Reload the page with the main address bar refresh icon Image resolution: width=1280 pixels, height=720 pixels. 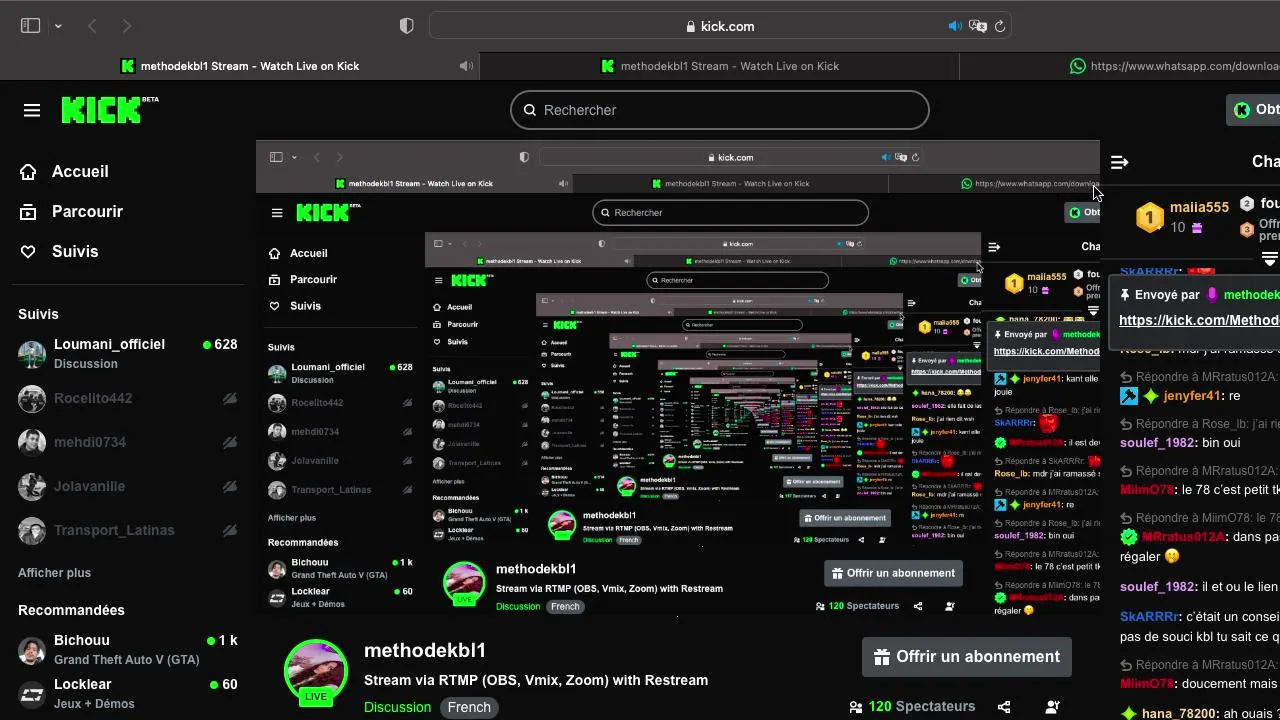click(999, 26)
